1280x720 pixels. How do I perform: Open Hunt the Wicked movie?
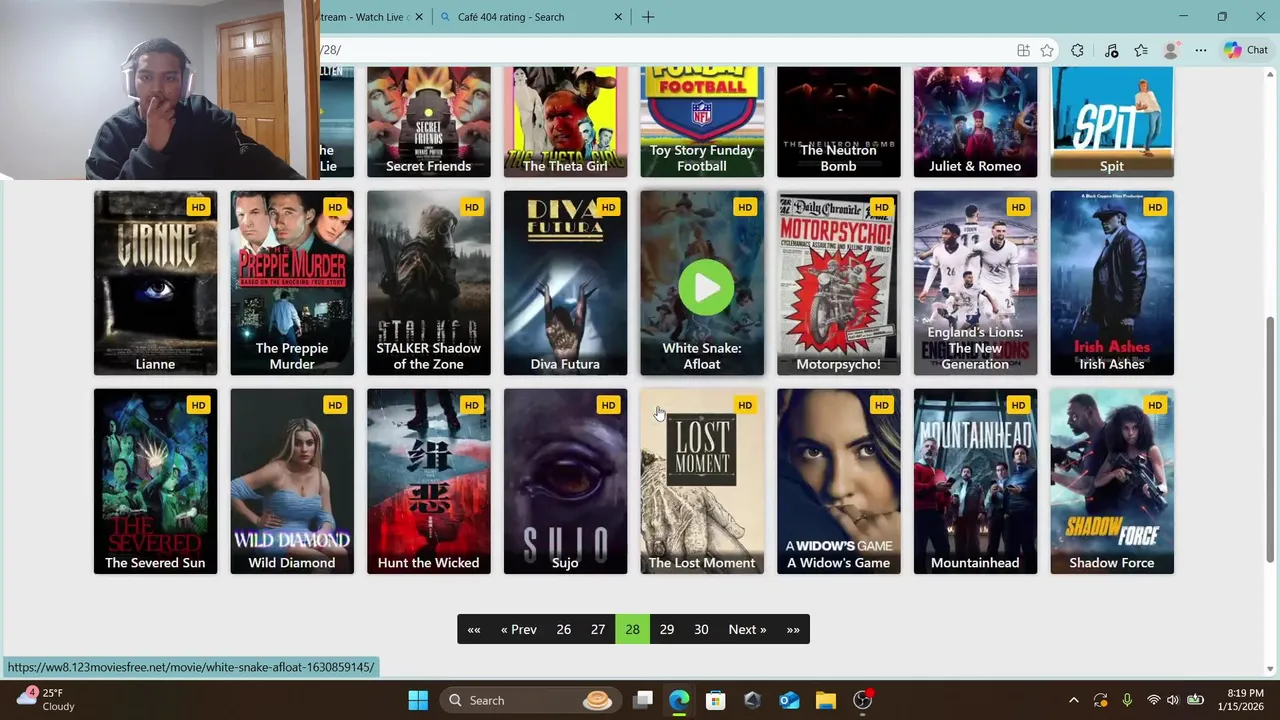(x=429, y=481)
